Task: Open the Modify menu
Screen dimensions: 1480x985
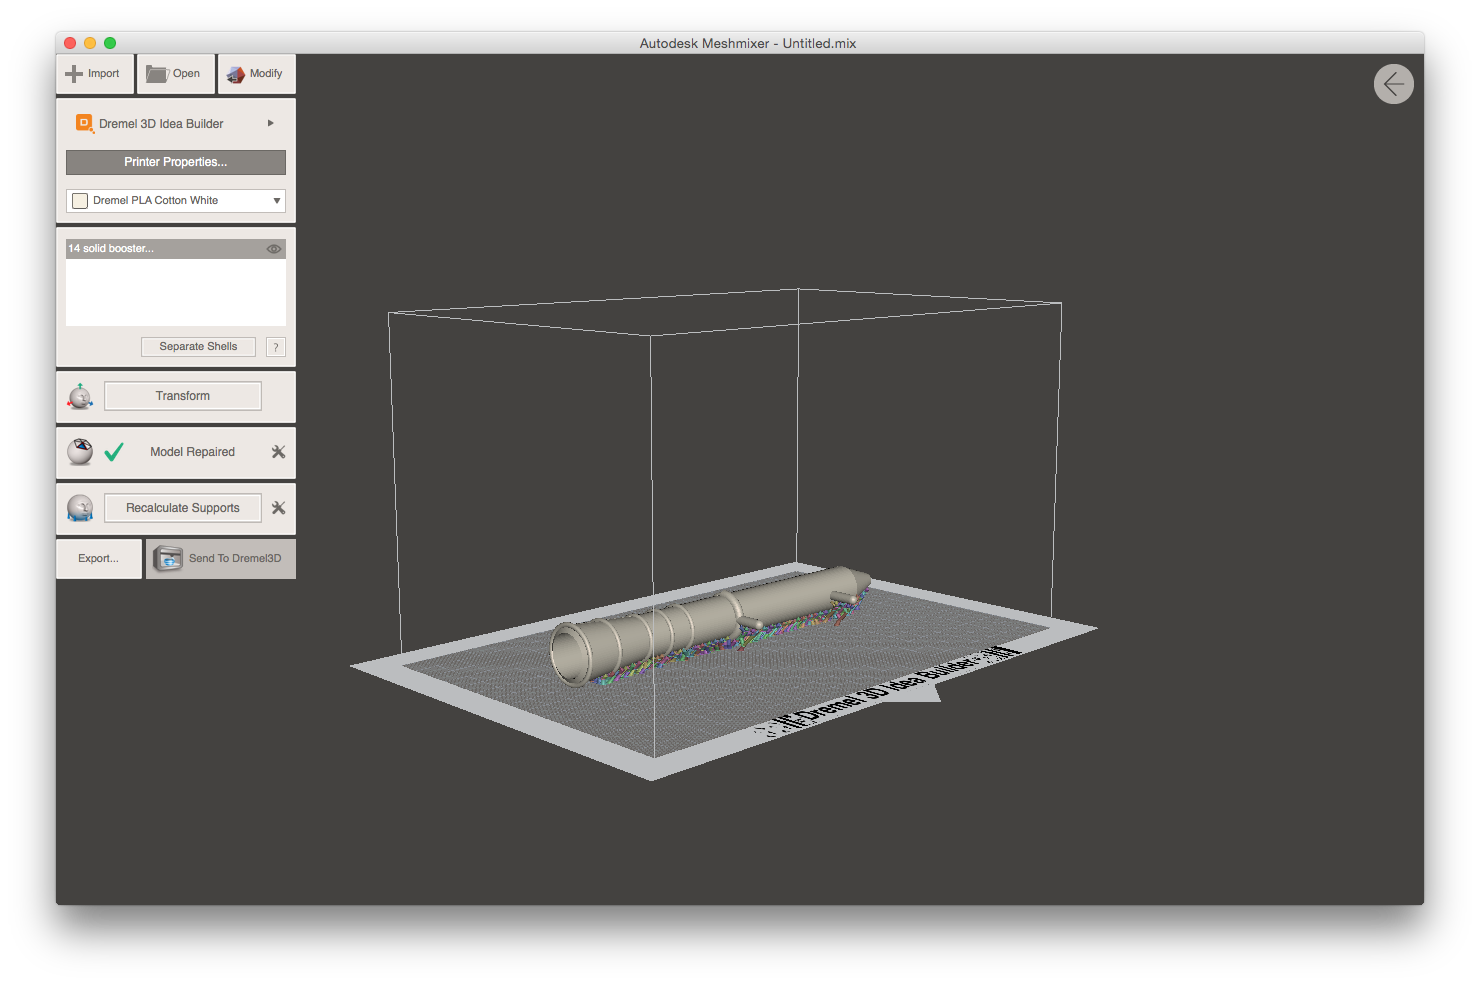Action: point(257,74)
